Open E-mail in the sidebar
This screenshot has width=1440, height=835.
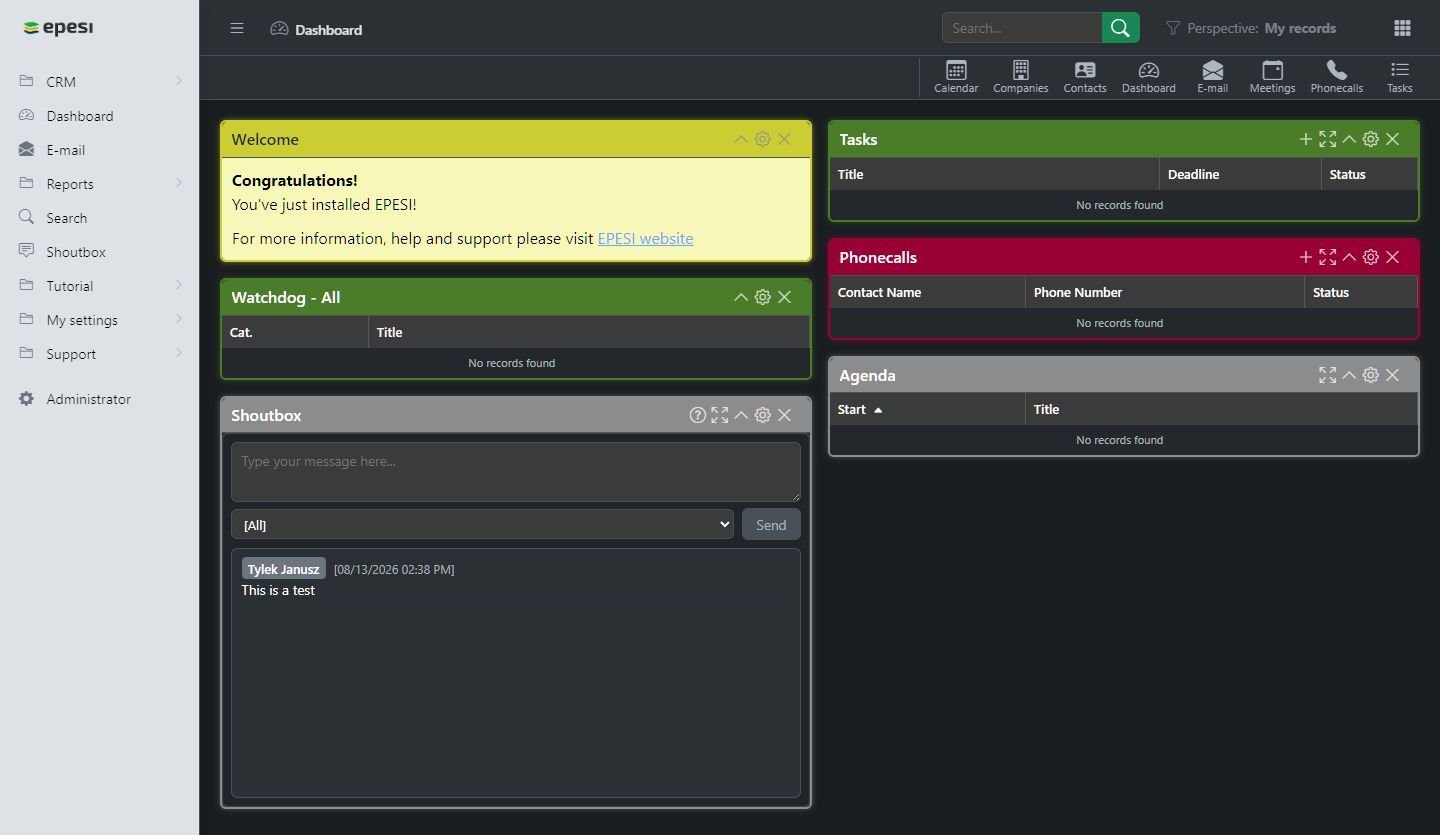click(100, 150)
